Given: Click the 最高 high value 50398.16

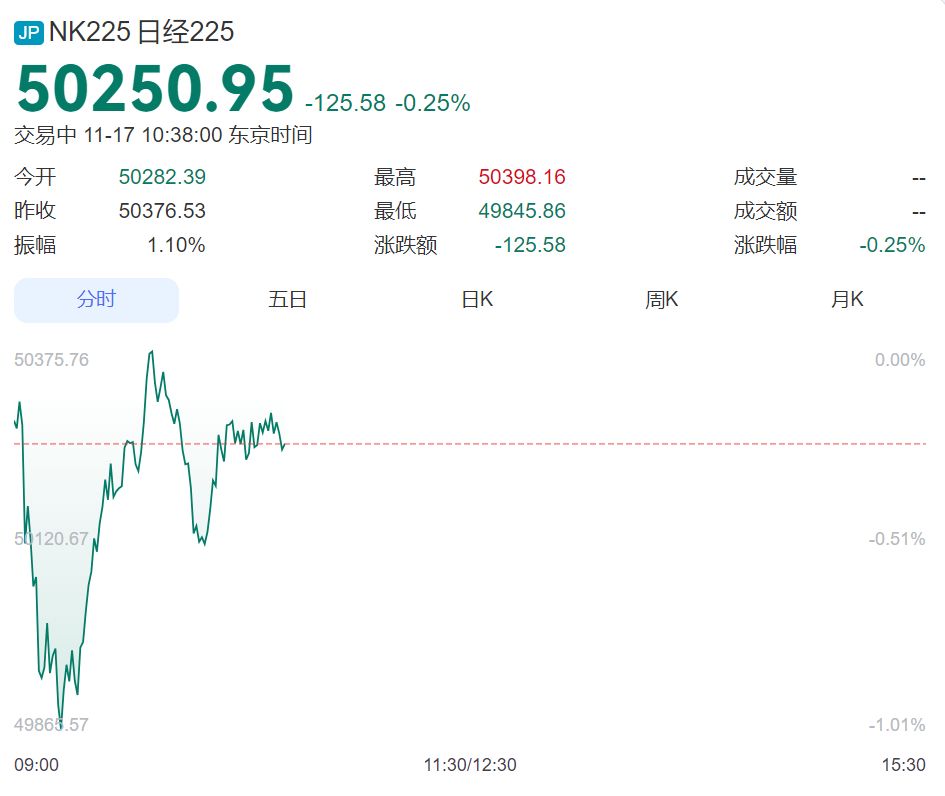Looking at the screenshot, I should pyautogui.click(x=521, y=176).
